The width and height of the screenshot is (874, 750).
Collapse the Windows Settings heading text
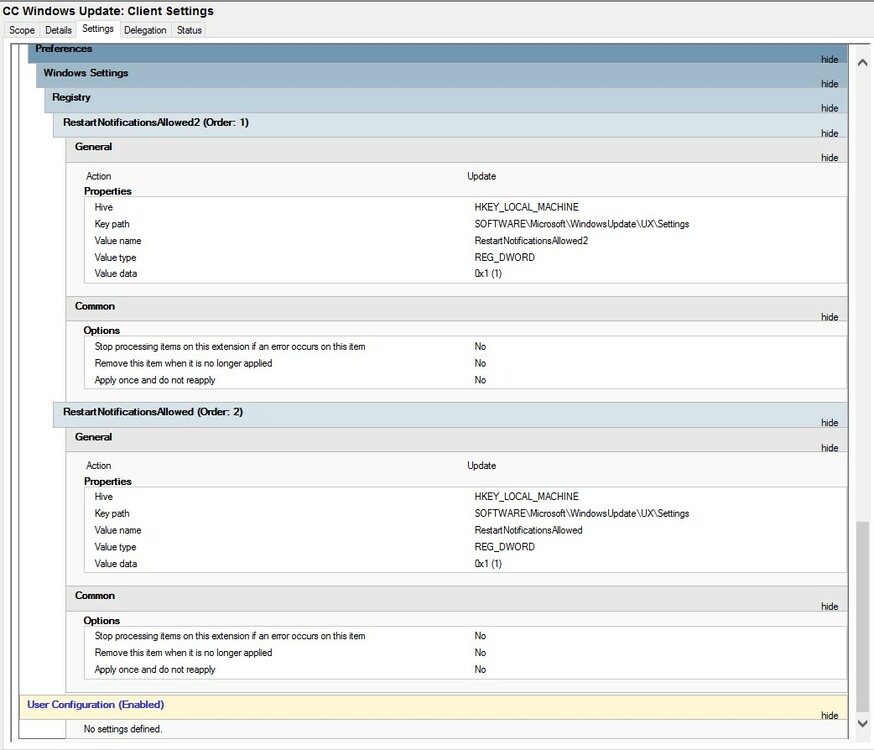click(x=85, y=73)
